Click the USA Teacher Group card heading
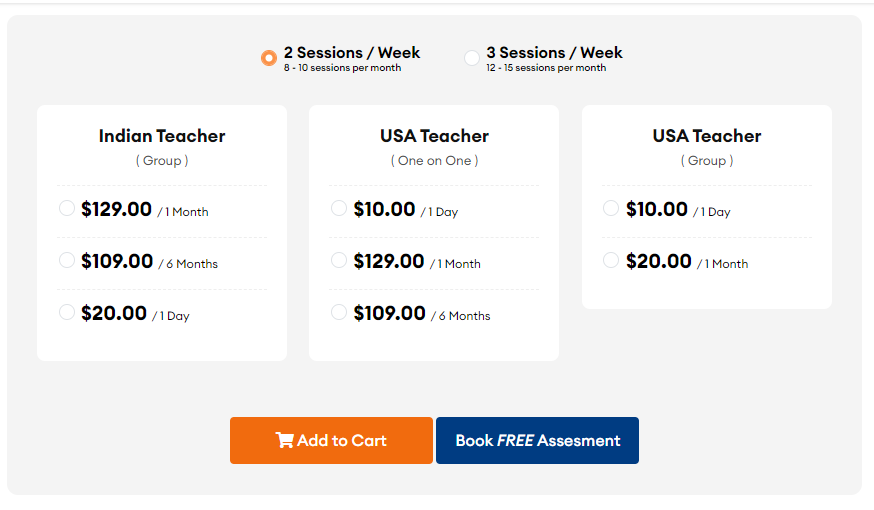This screenshot has width=874, height=510. [x=707, y=136]
